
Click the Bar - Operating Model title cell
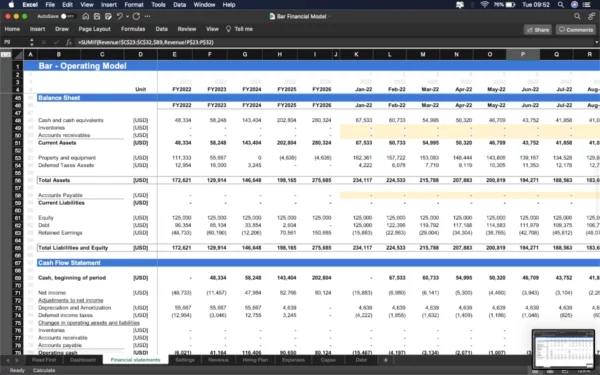[x=82, y=66]
